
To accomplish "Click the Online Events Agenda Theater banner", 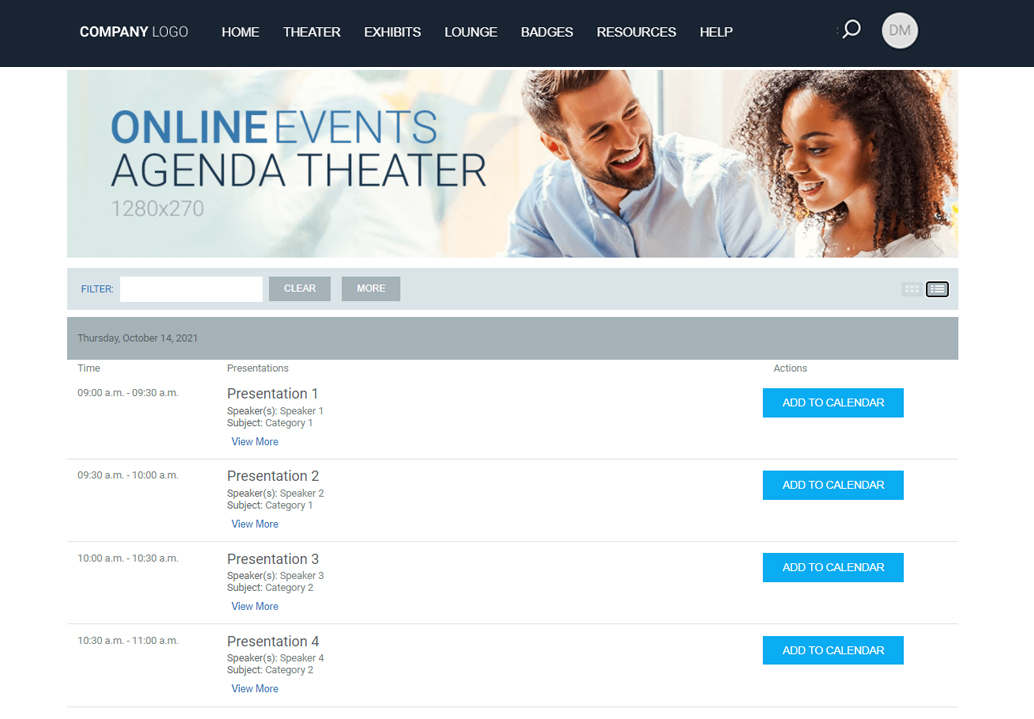I will coord(512,164).
